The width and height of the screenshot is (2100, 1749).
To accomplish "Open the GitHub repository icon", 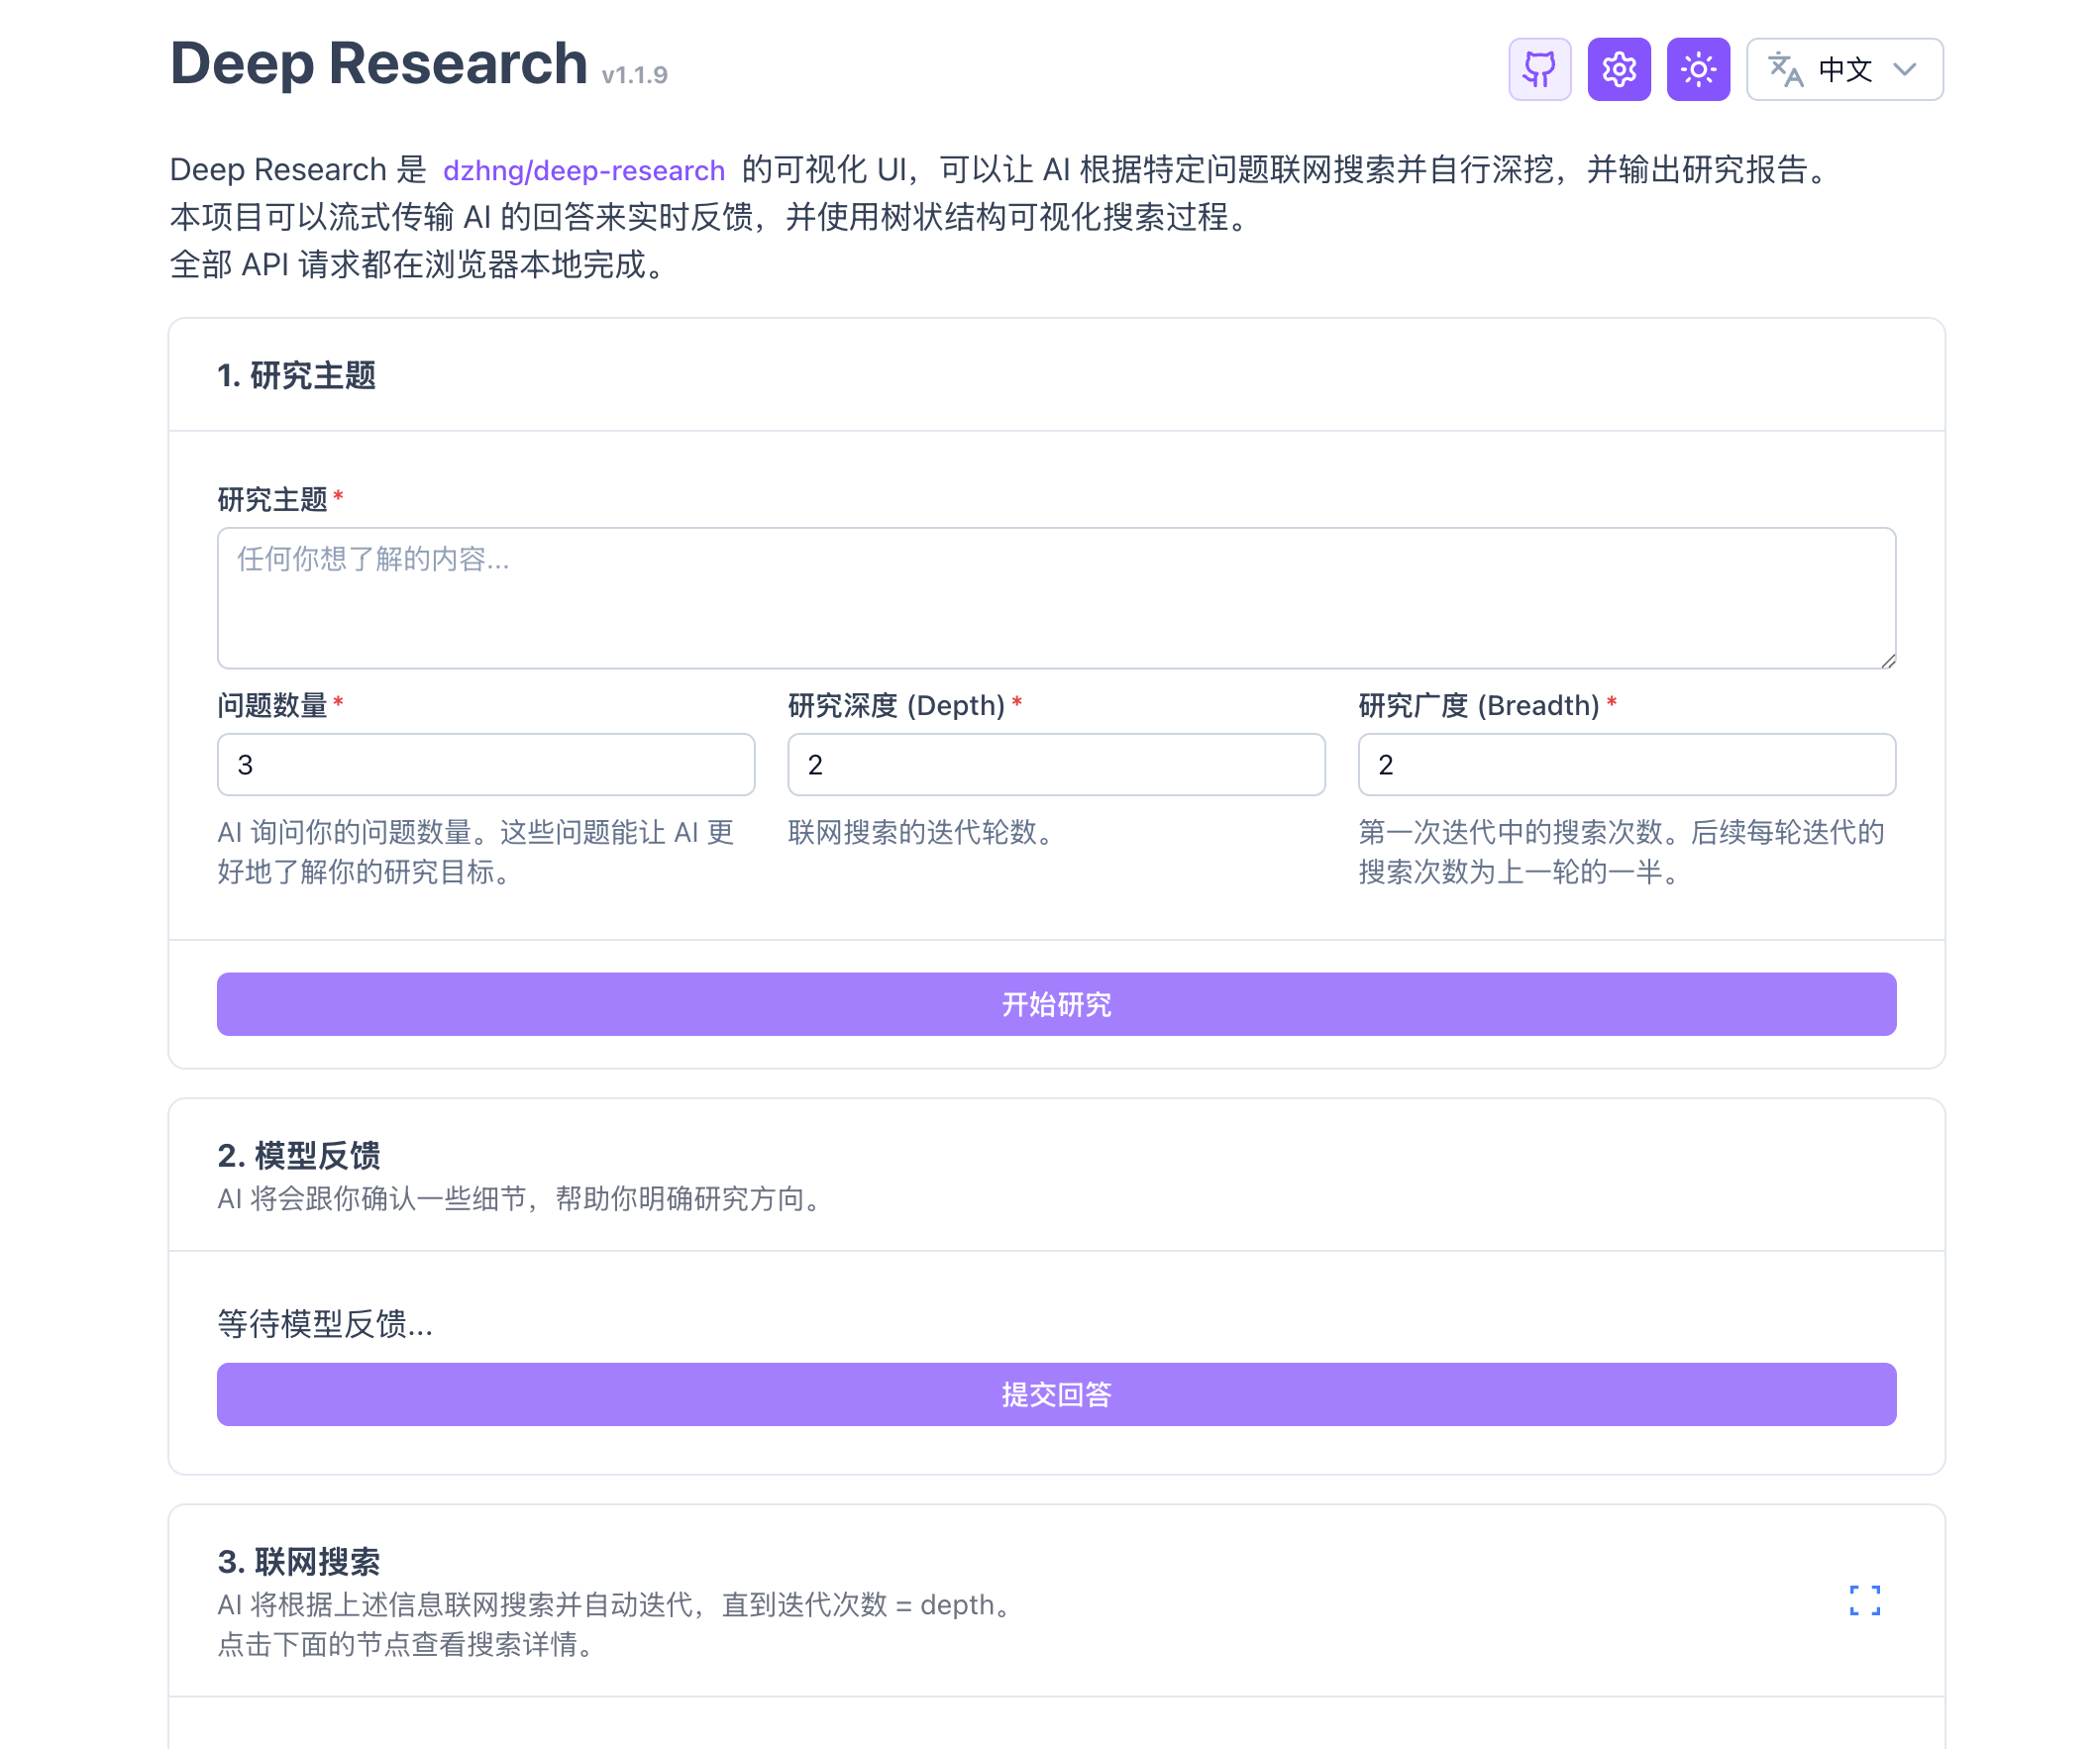I will coord(1539,69).
